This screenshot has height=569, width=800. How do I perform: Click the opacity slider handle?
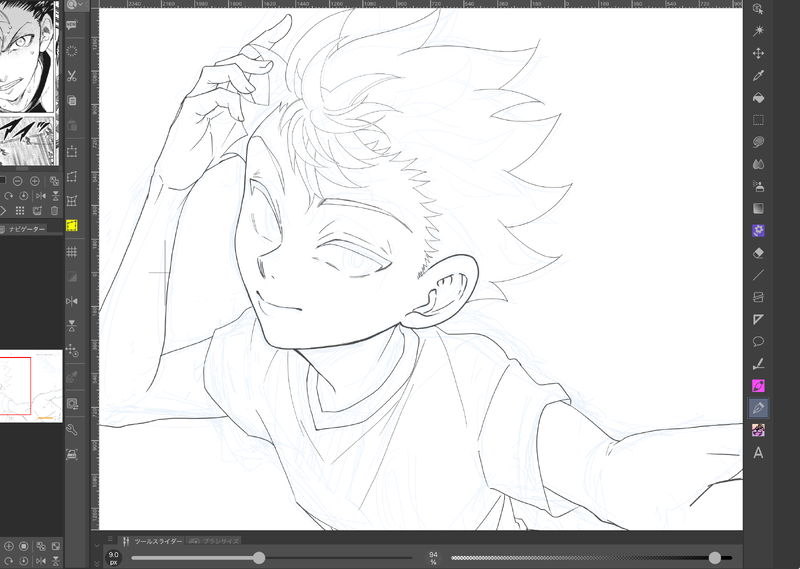pyautogui.click(x=715, y=558)
